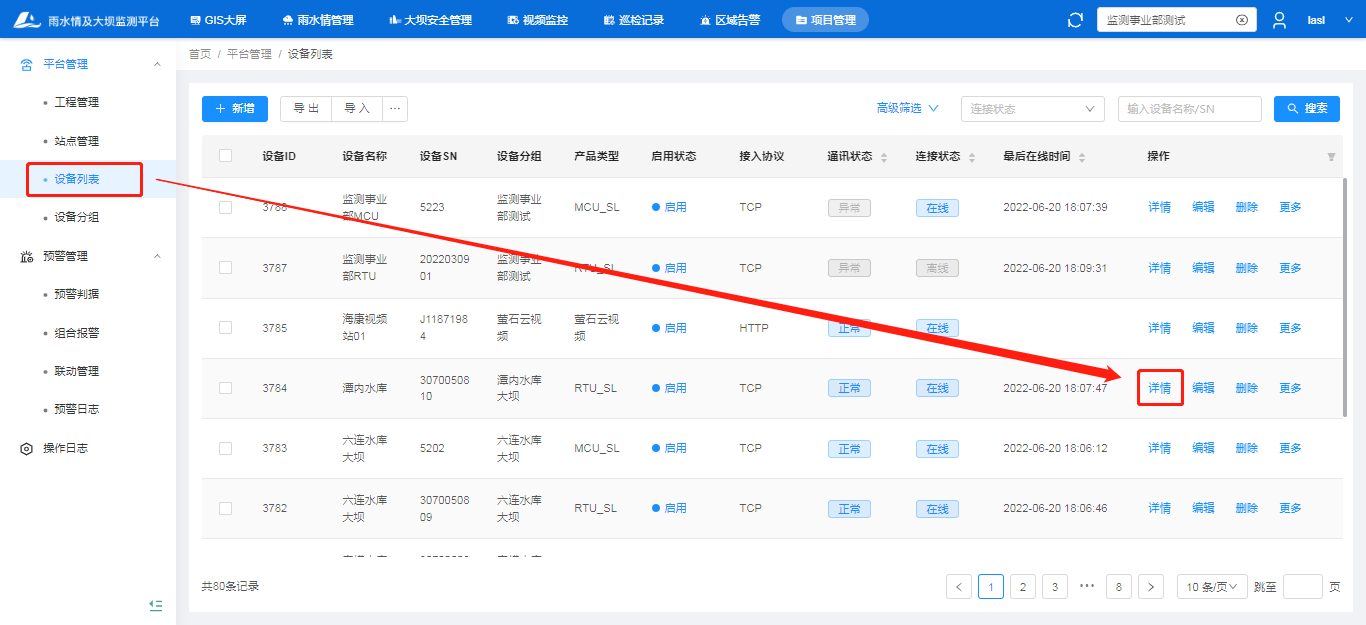The height and width of the screenshot is (625, 1366).
Task: Click the refresh icon in top bar
Action: tap(1076, 20)
